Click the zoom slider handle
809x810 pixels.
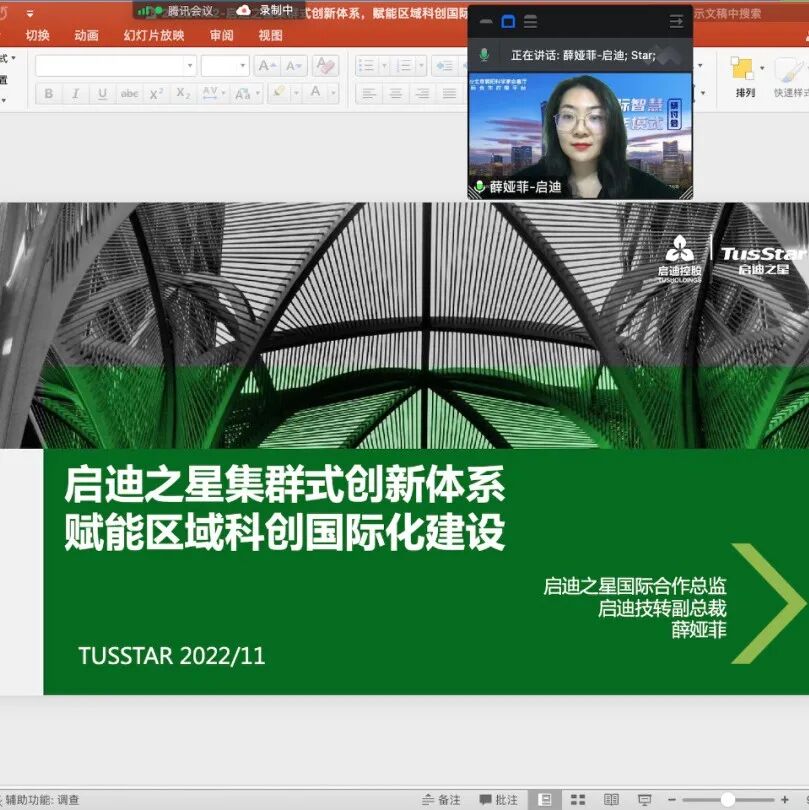coord(727,800)
